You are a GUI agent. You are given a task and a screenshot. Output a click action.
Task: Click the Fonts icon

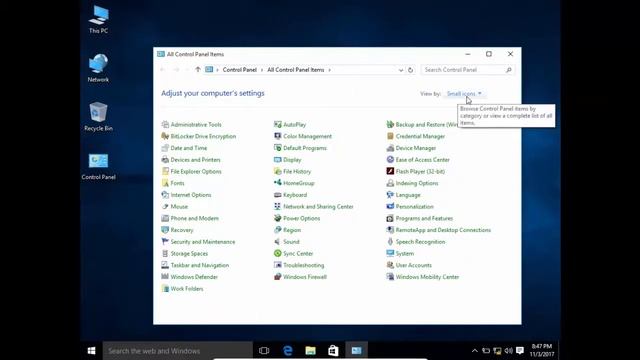point(165,183)
